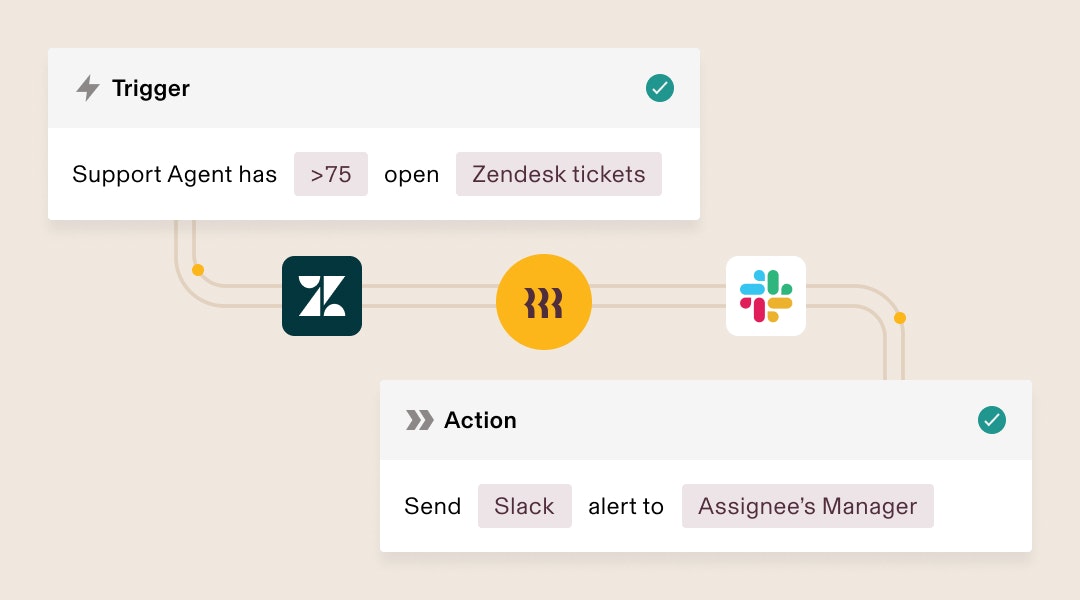Viewport: 1080px width, 600px height.
Task: Click the 'open' text in trigger
Action: 411,175
